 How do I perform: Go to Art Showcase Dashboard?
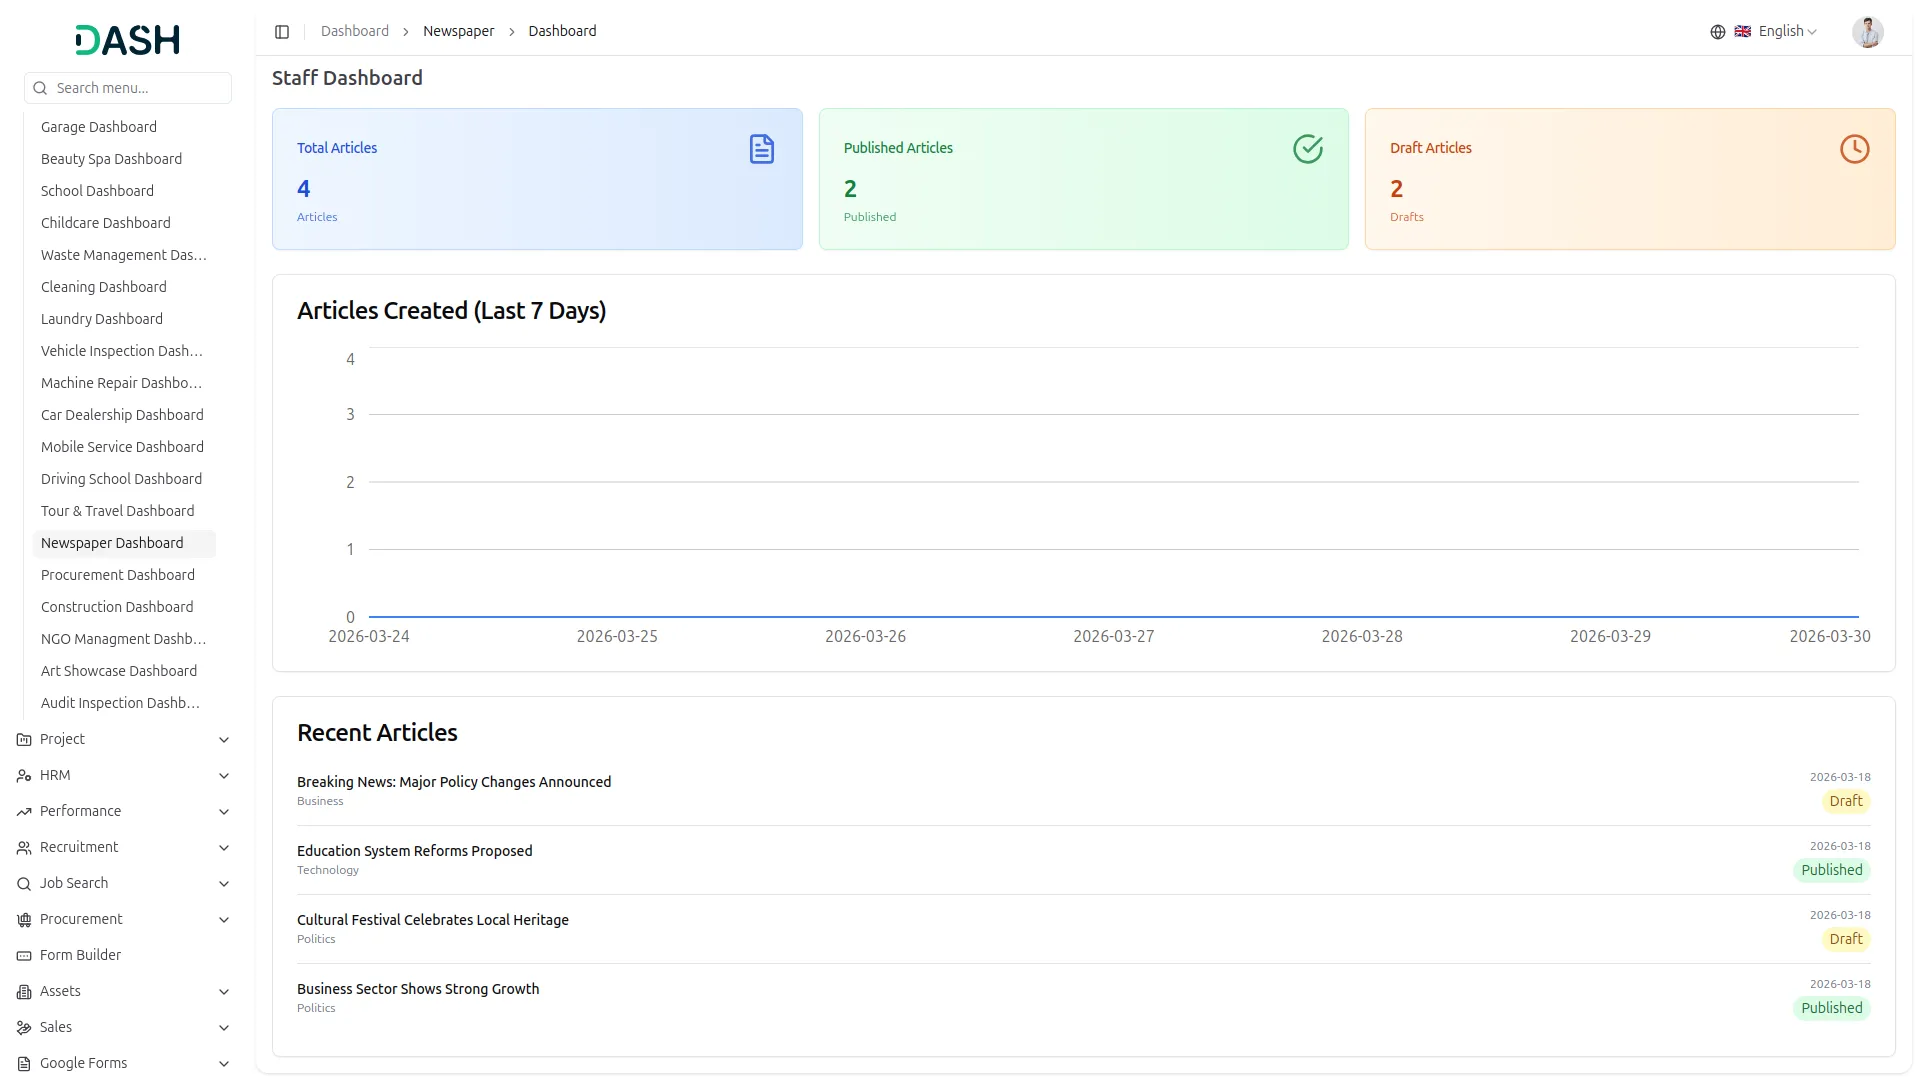click(x=119, y=671)
